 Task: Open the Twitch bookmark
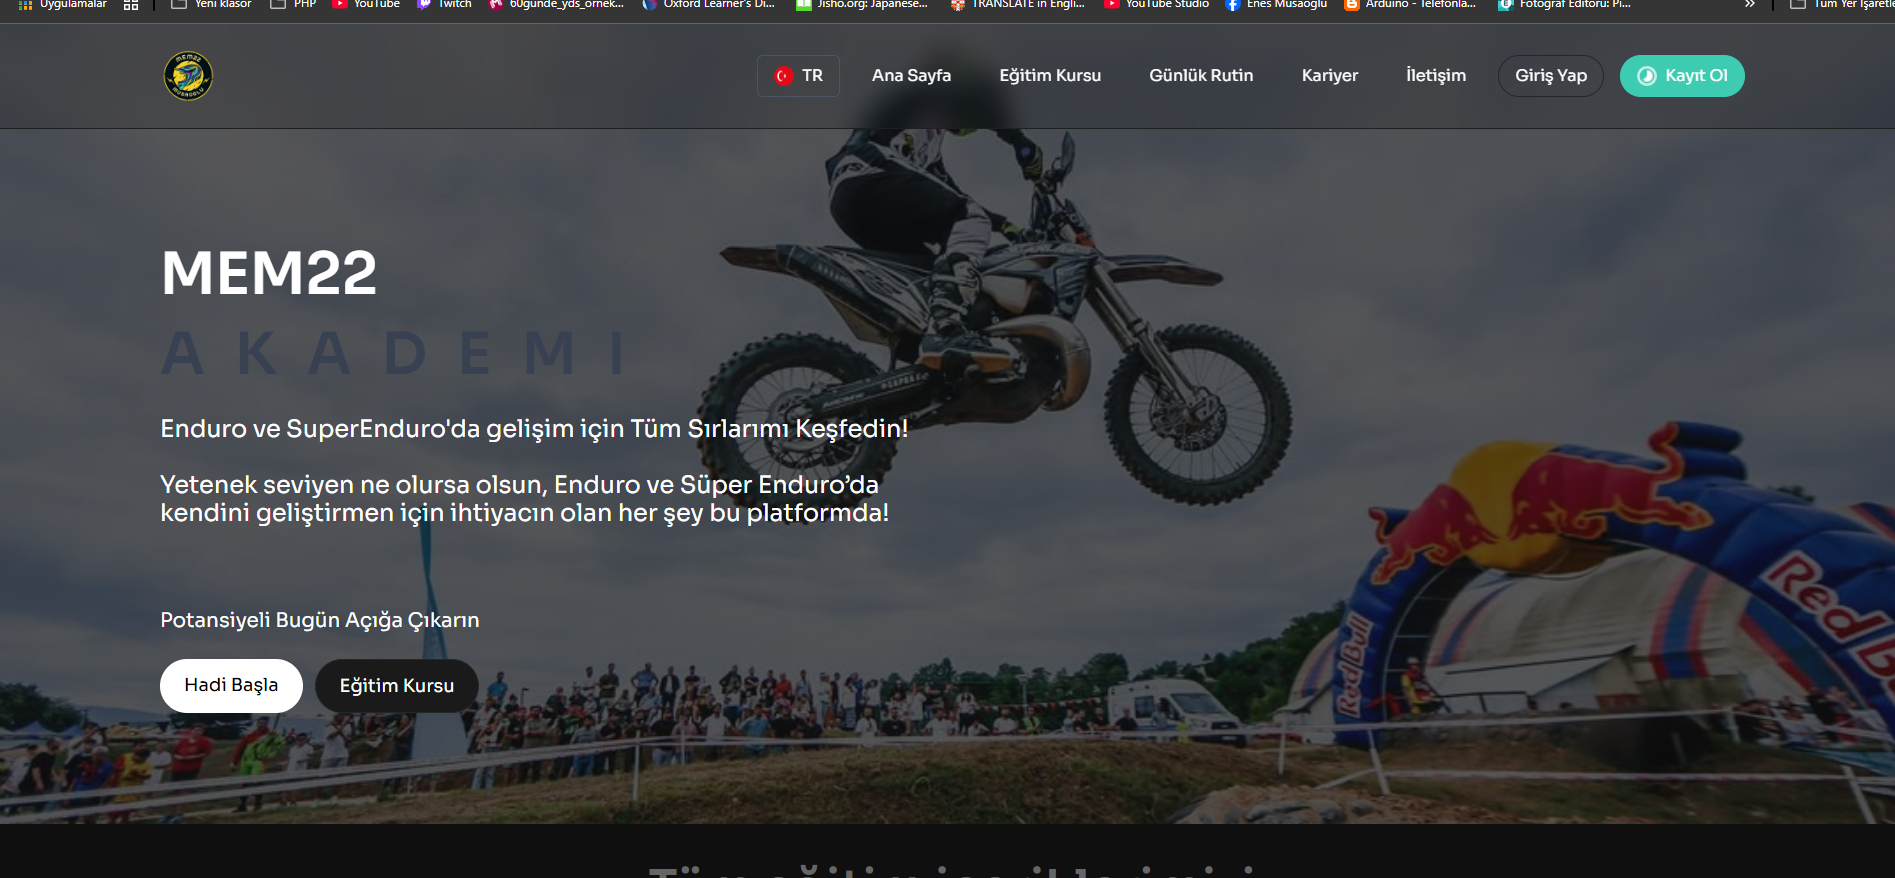pos(444,5)
